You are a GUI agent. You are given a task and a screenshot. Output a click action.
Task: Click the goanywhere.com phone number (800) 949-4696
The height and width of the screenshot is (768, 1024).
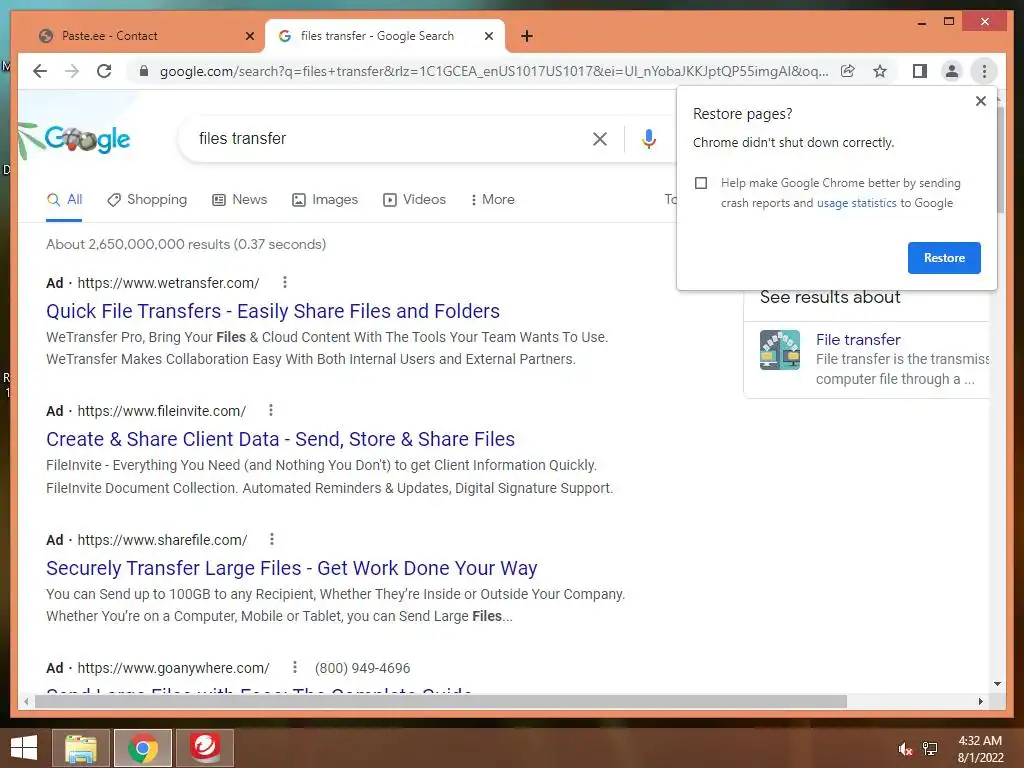(x=362, y=668)
